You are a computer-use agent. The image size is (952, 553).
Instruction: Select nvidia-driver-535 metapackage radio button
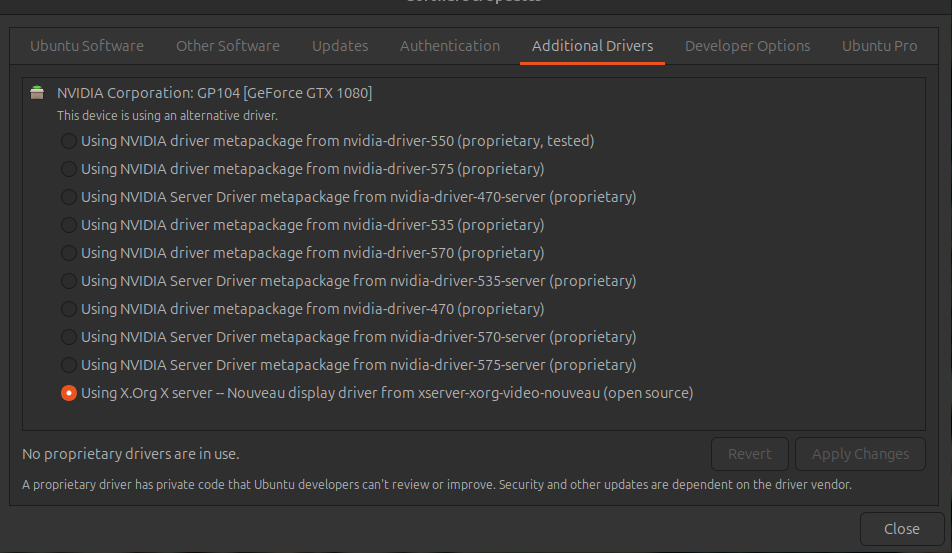[x=68, y=225]
